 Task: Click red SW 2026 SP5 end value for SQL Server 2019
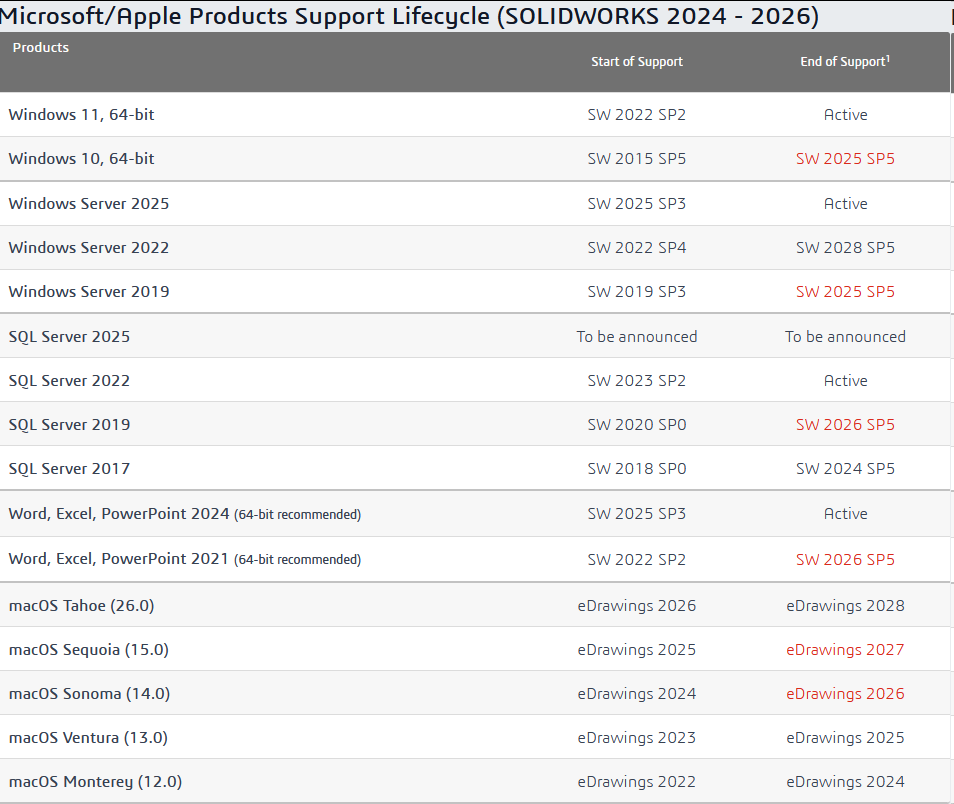click(x=845, y=424)
